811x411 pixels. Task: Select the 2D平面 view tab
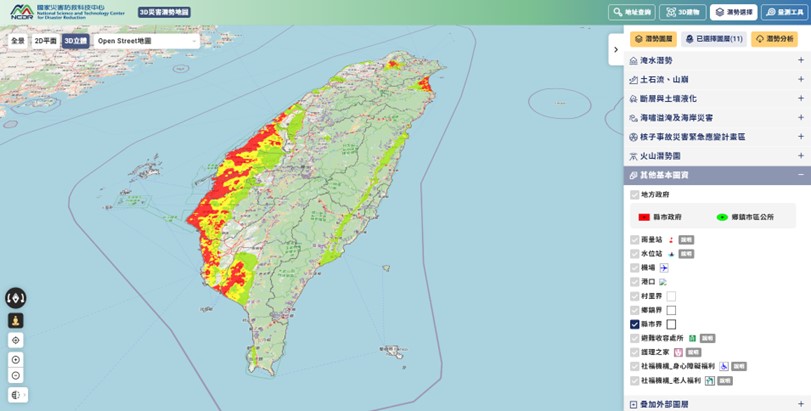[x=46, y=41]
